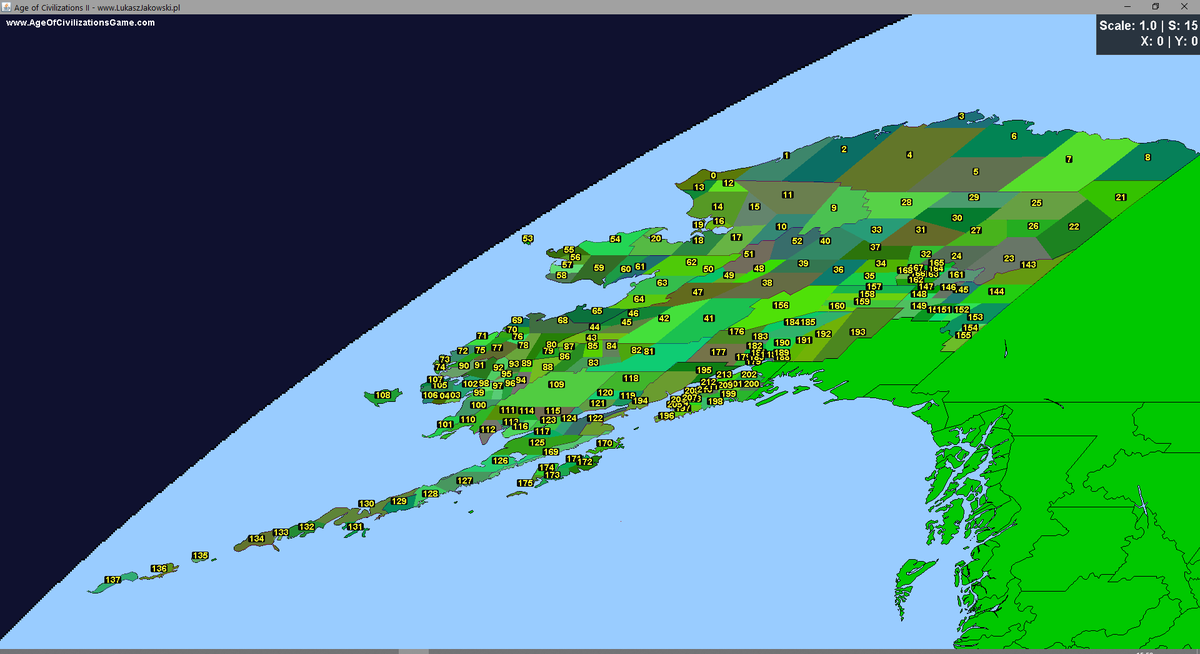Select the island labeled 136
Image resolution: width=1200 pixels, height=654 pixels.
tap(159, 569)
